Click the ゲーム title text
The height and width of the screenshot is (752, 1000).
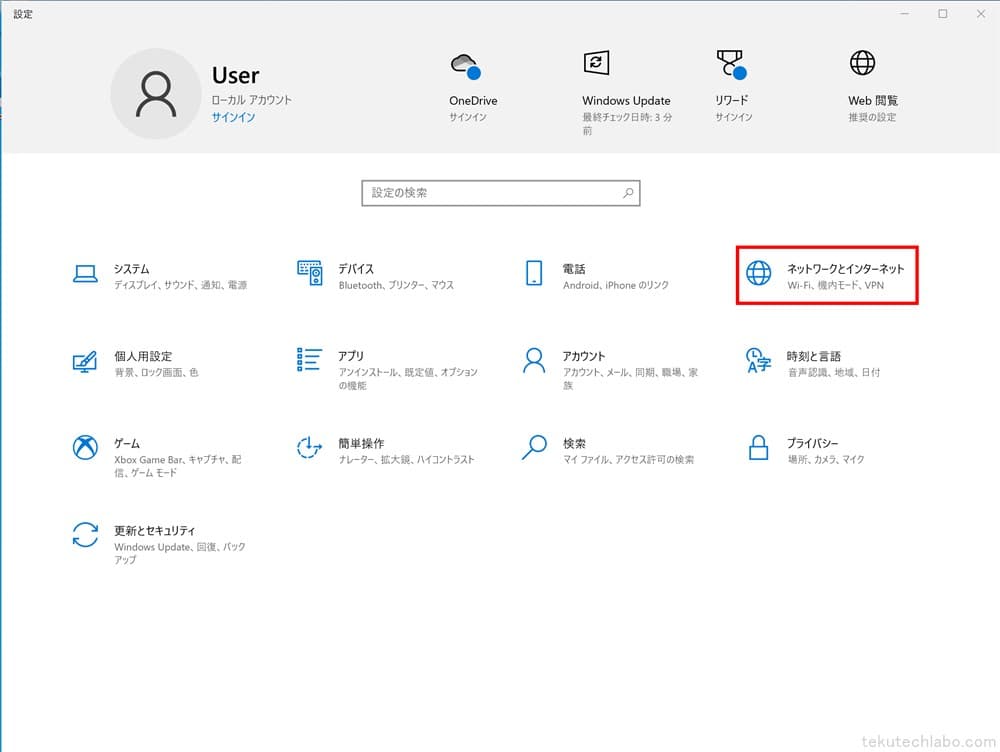(127, 443)
